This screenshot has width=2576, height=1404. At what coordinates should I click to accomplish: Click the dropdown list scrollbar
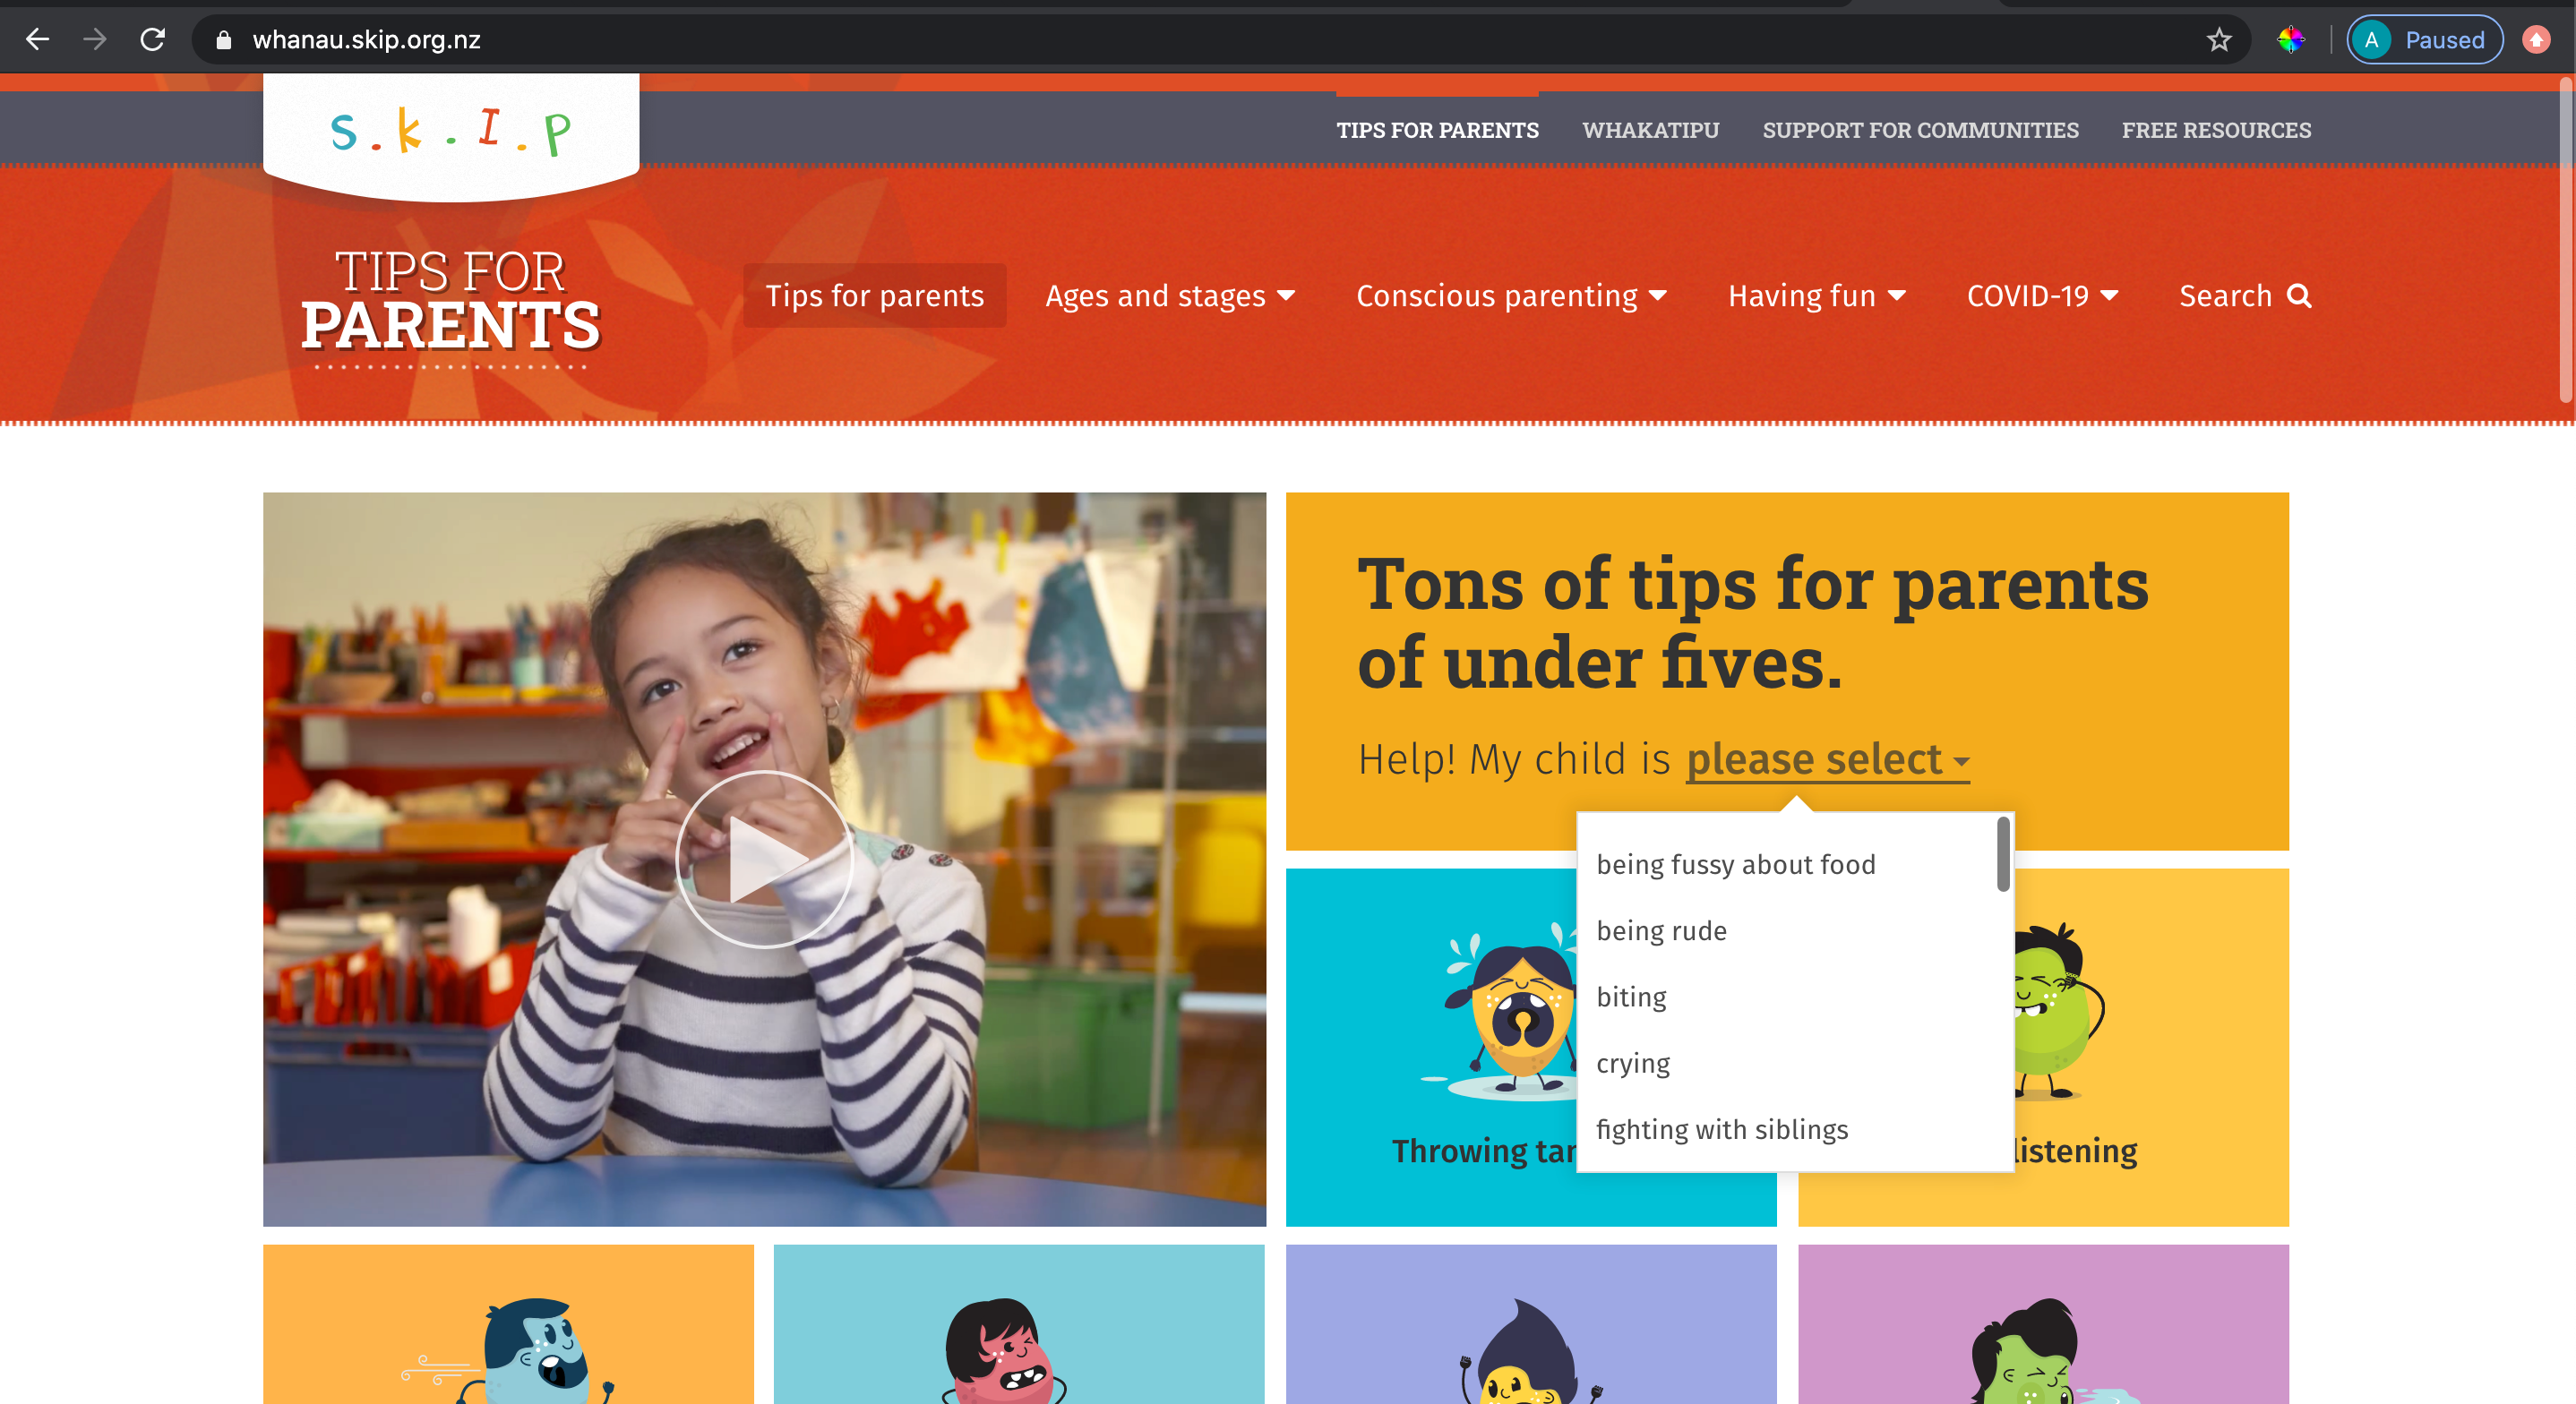tap(2002, 854)
